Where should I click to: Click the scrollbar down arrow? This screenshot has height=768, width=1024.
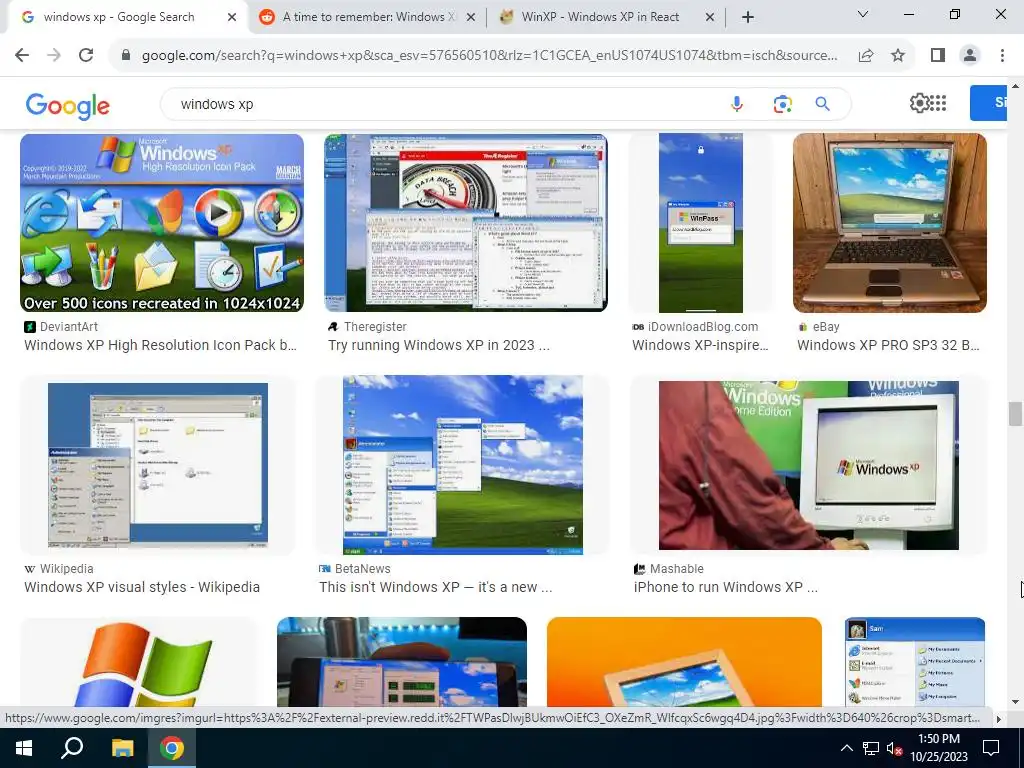click(1015, 703)
